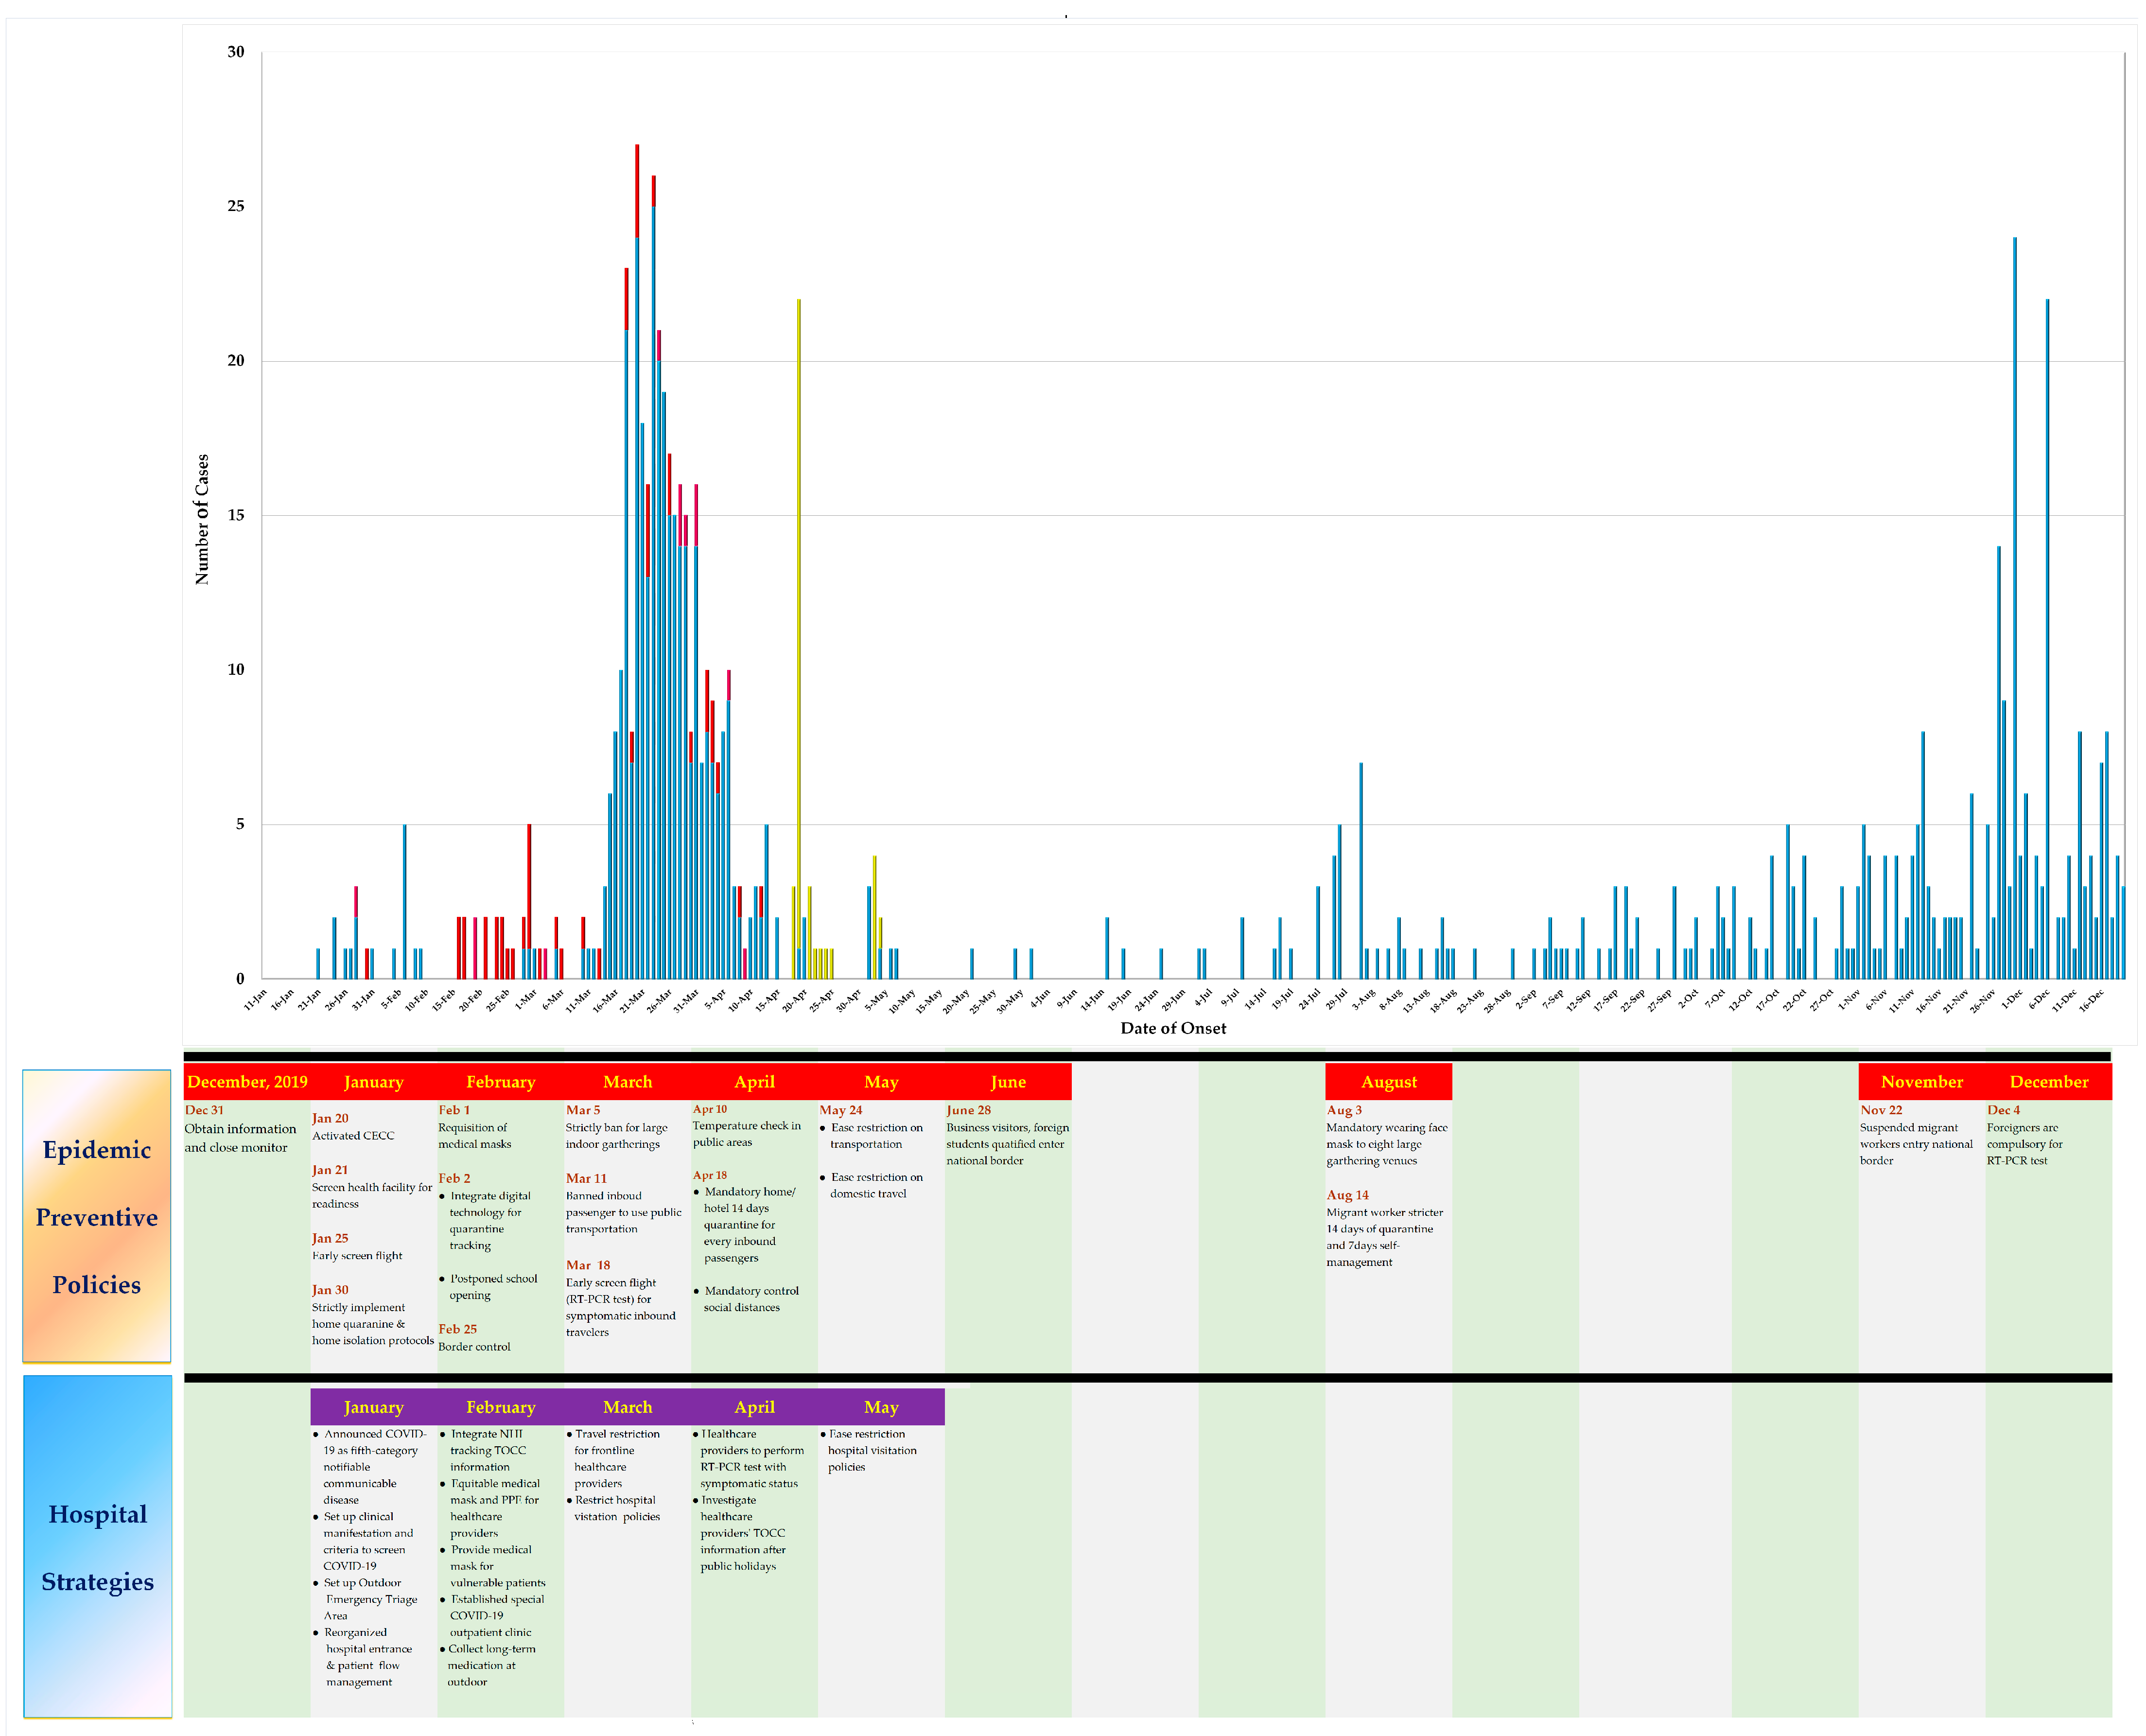Click the Number of Cases axis title
This screenshot has height=1736, width=2146.
[202, 519]
